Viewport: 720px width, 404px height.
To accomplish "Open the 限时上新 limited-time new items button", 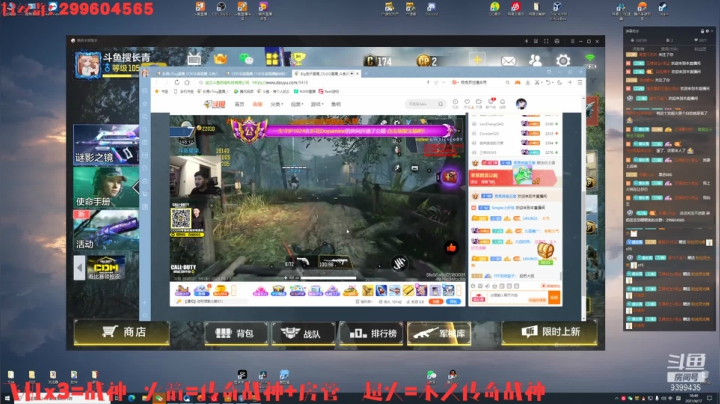I will [549, 332].
